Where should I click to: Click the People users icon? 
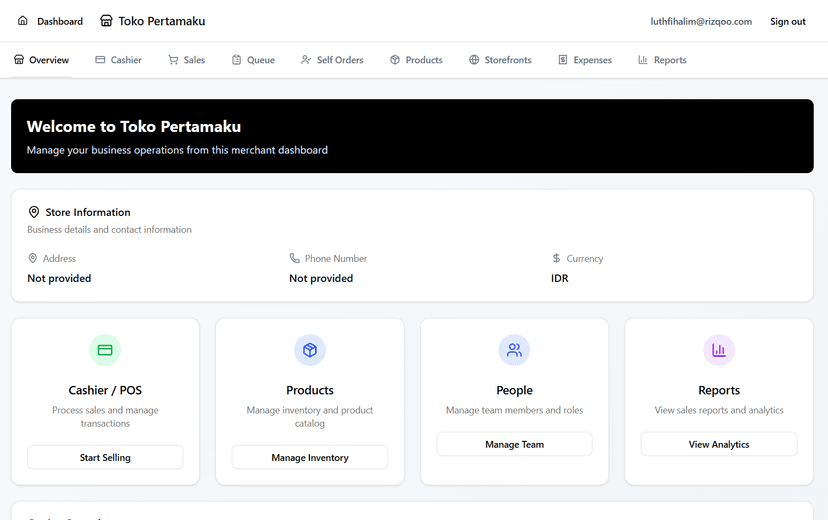tap(514, 350)
